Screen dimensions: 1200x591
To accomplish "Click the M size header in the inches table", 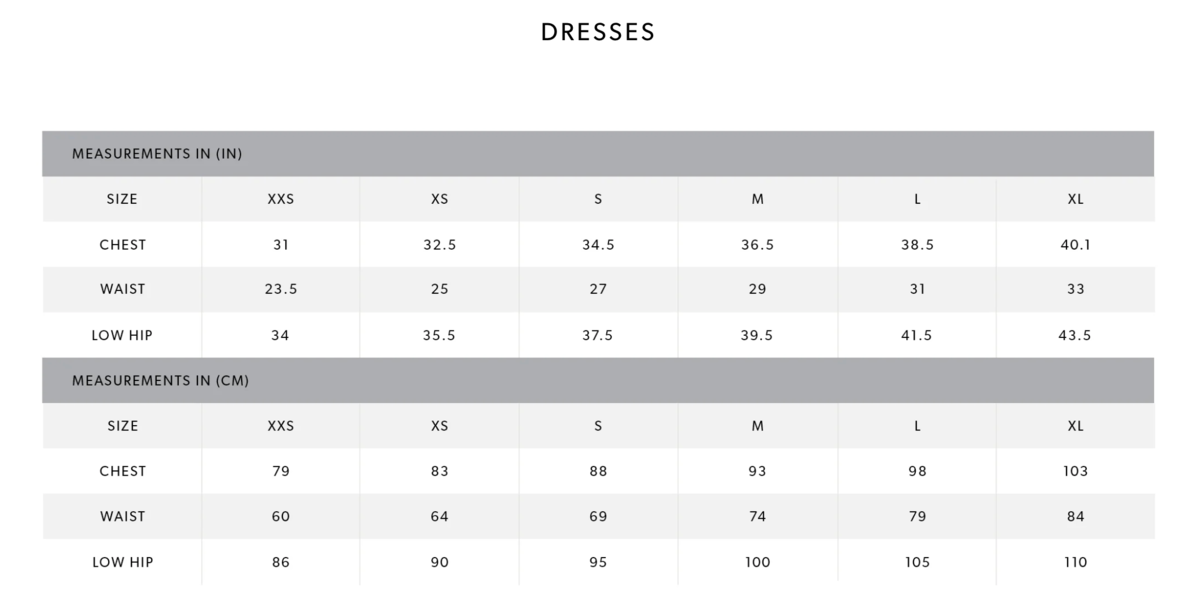I will 757,199.
